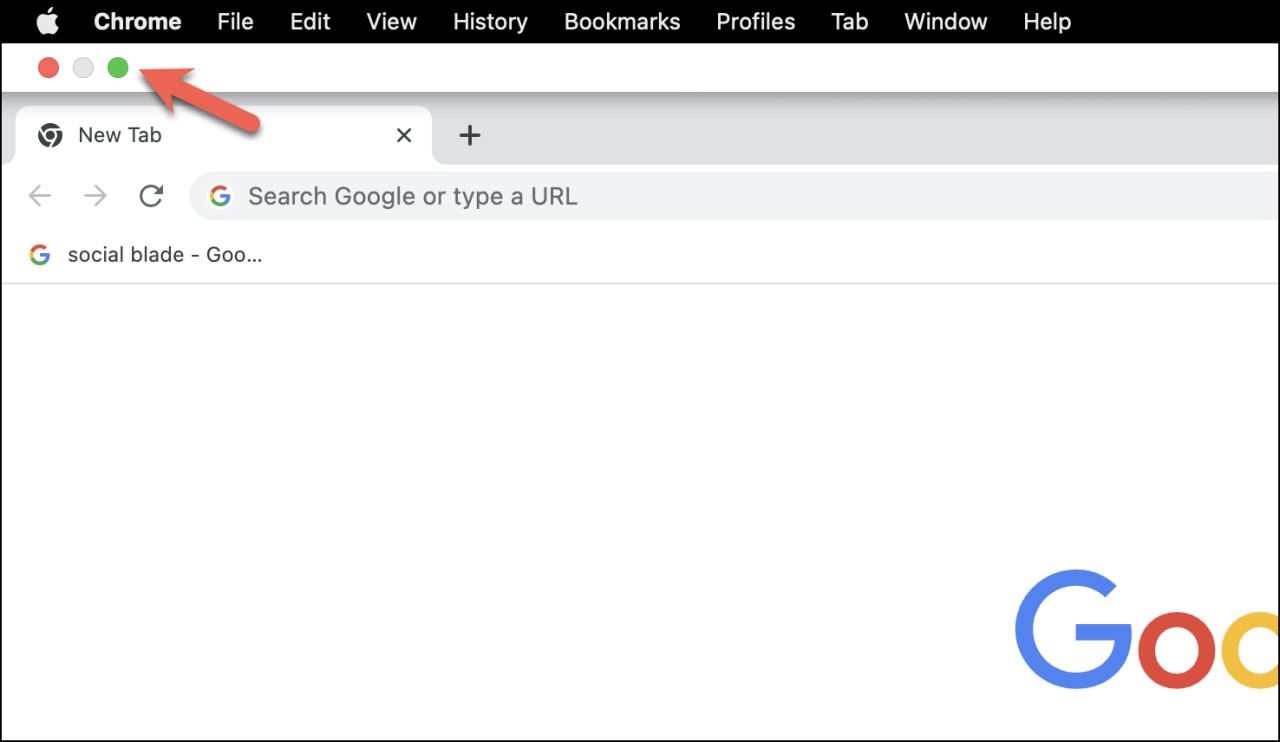
Task: Open the Apple menu
Action: coord(48,21)
